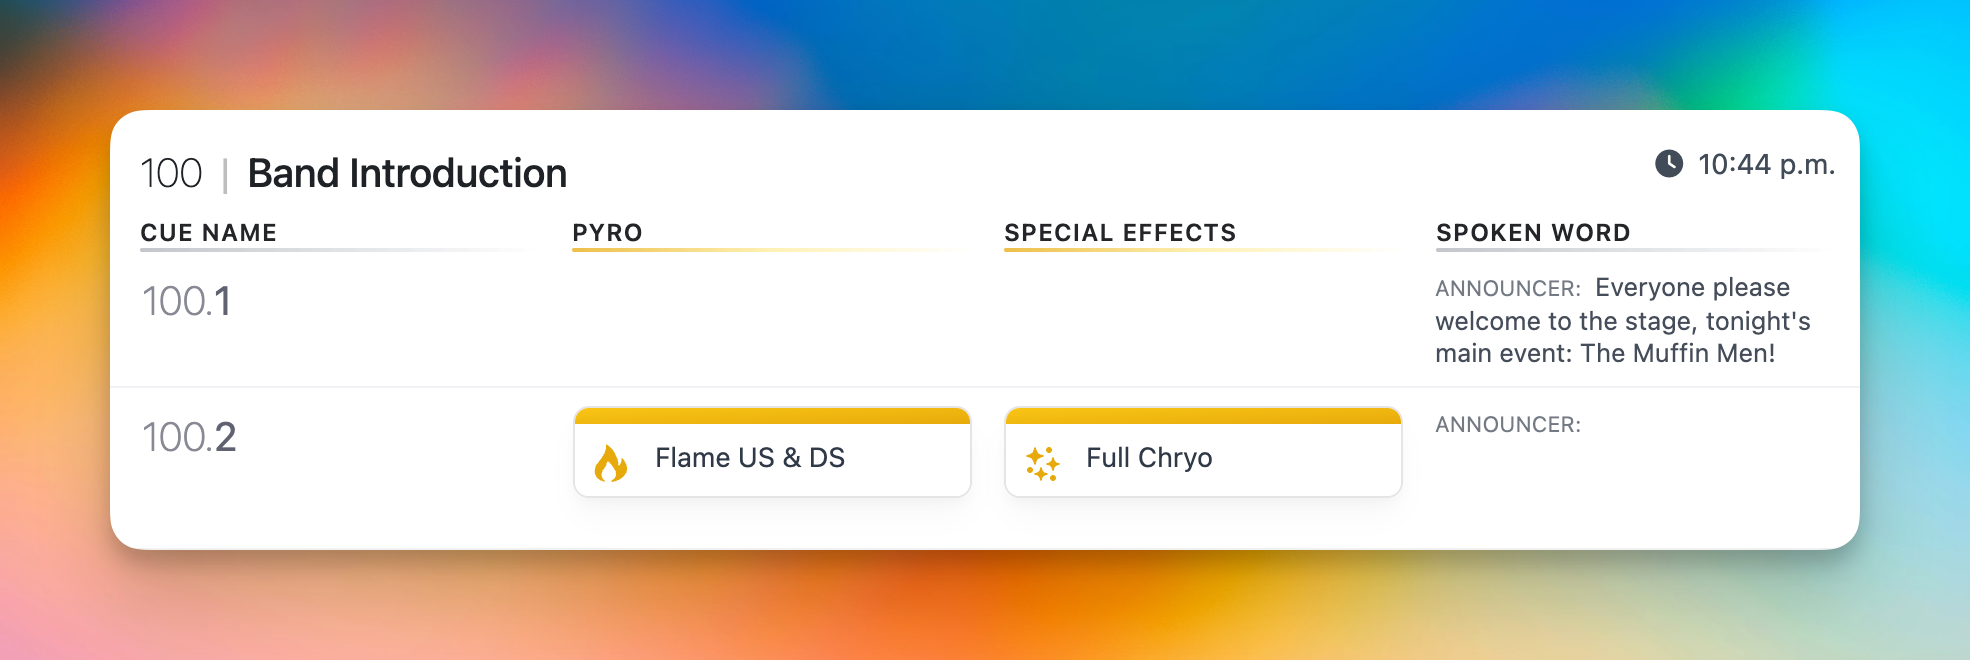This screenshot has height=660, width=1970.
Task: Click the ANNOUNCER label in cue 100.1
Action: [1507, 289]
